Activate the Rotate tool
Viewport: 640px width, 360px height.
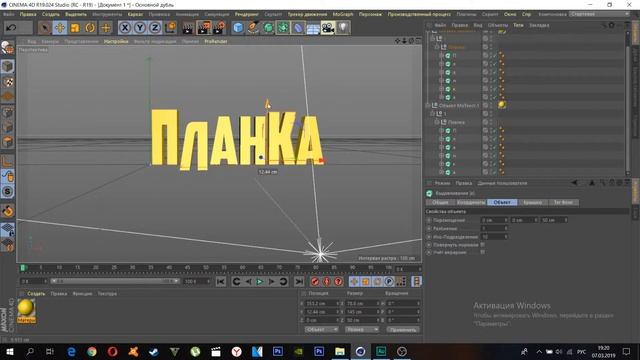coord(90,28)
